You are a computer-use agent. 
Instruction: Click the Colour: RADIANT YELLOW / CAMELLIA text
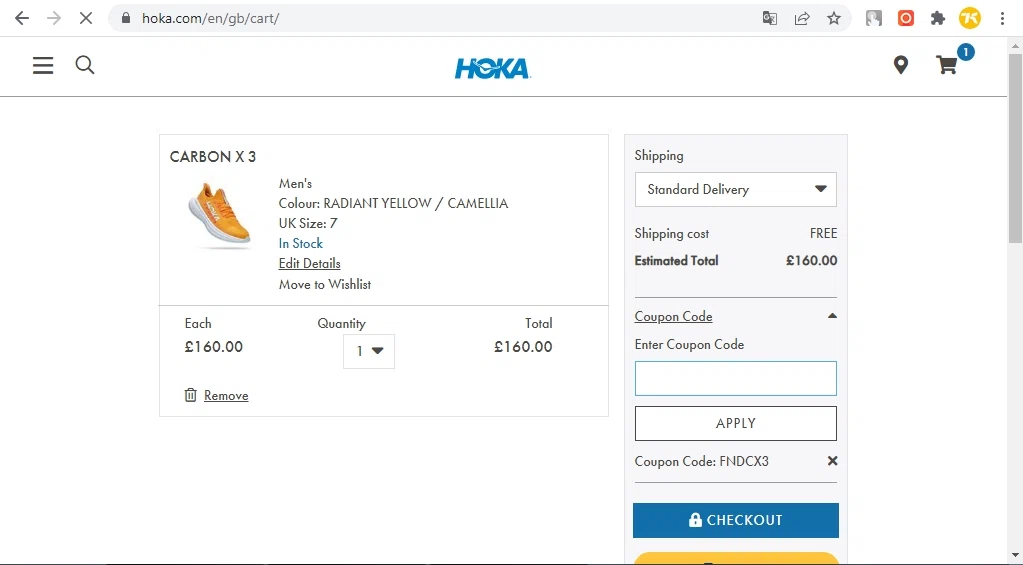click(x=393, y=204)
